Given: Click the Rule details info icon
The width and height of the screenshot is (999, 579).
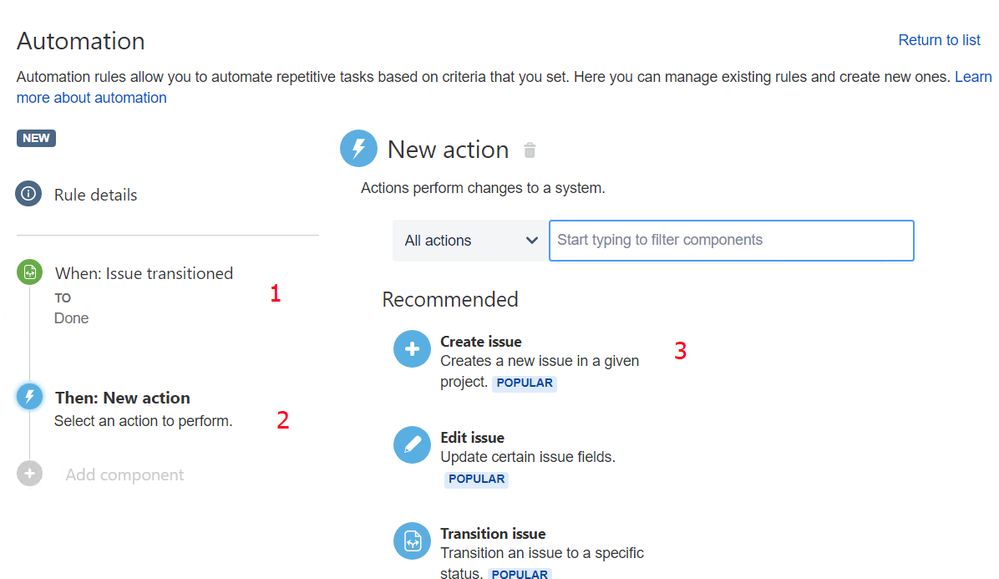Looking at the screenshot, I should (x=29, y=194).
